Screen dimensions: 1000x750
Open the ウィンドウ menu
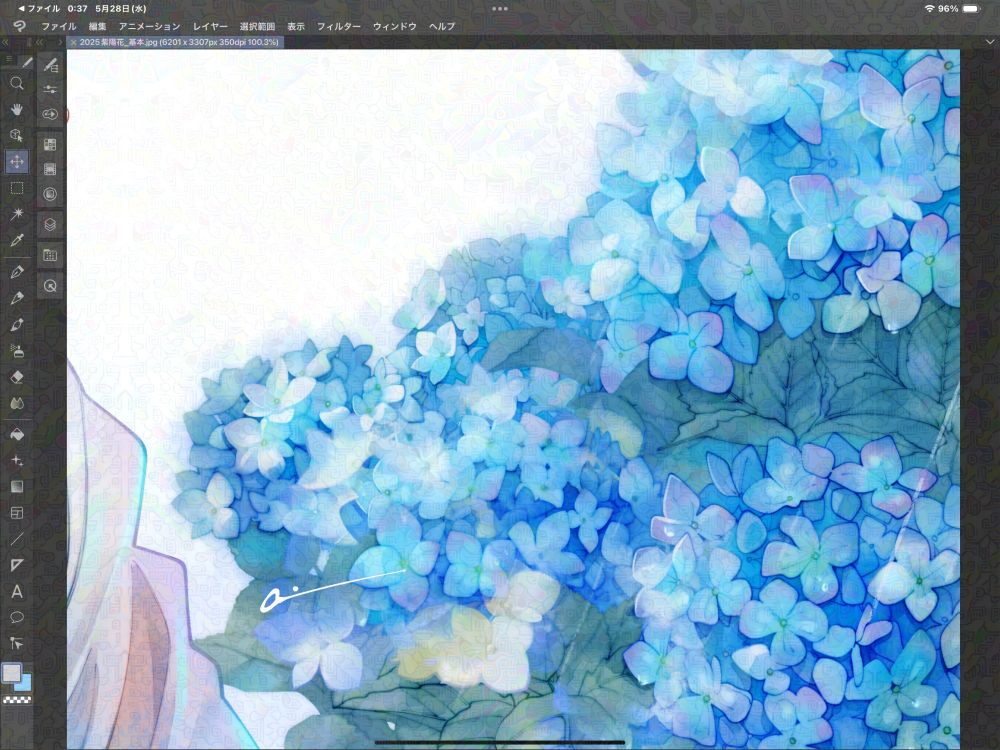[395, 26]
